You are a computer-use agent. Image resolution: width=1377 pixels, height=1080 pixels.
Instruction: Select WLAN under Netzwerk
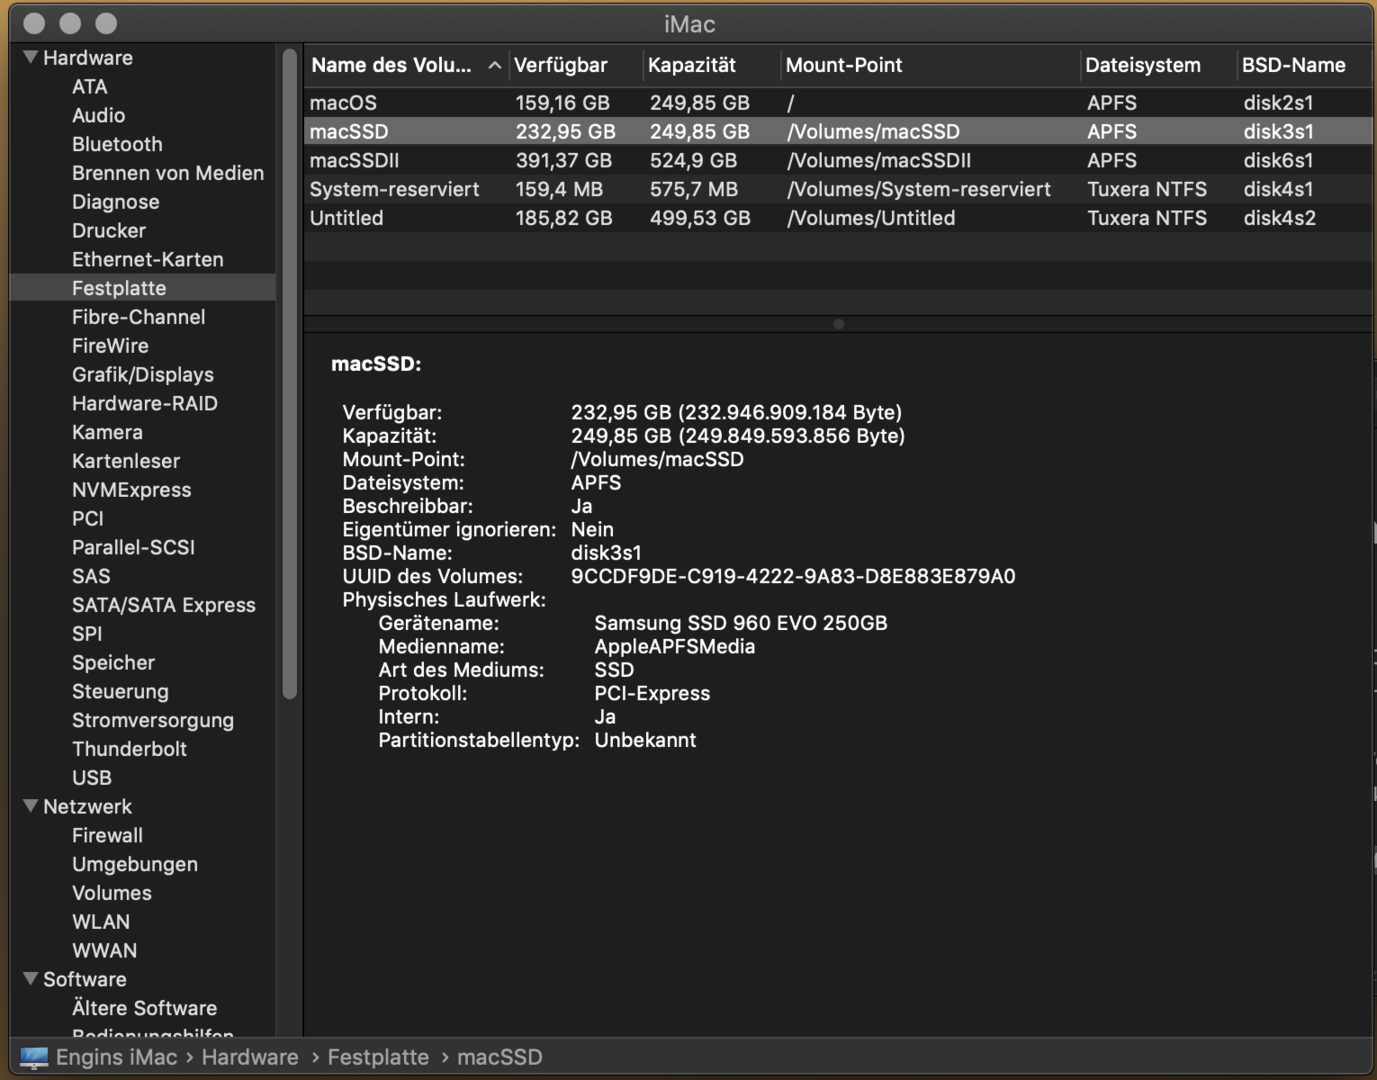tap(101, 922)
